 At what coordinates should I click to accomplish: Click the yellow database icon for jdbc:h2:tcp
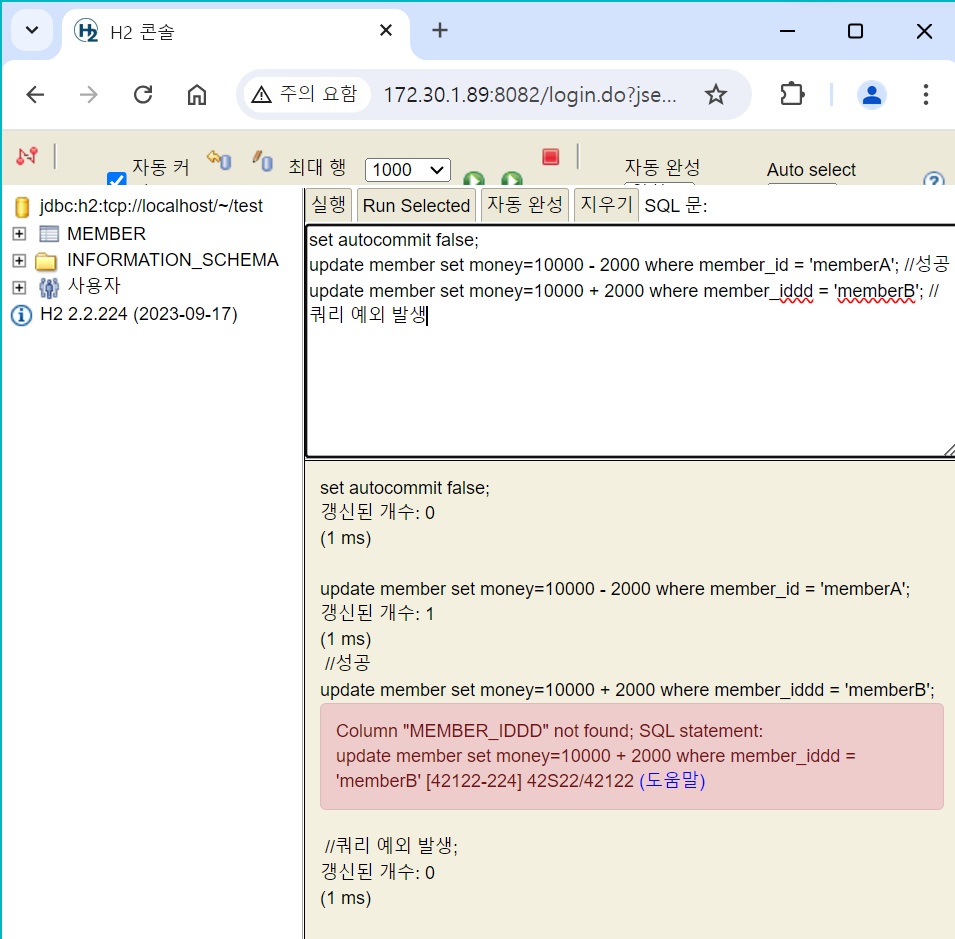(22, 207)
